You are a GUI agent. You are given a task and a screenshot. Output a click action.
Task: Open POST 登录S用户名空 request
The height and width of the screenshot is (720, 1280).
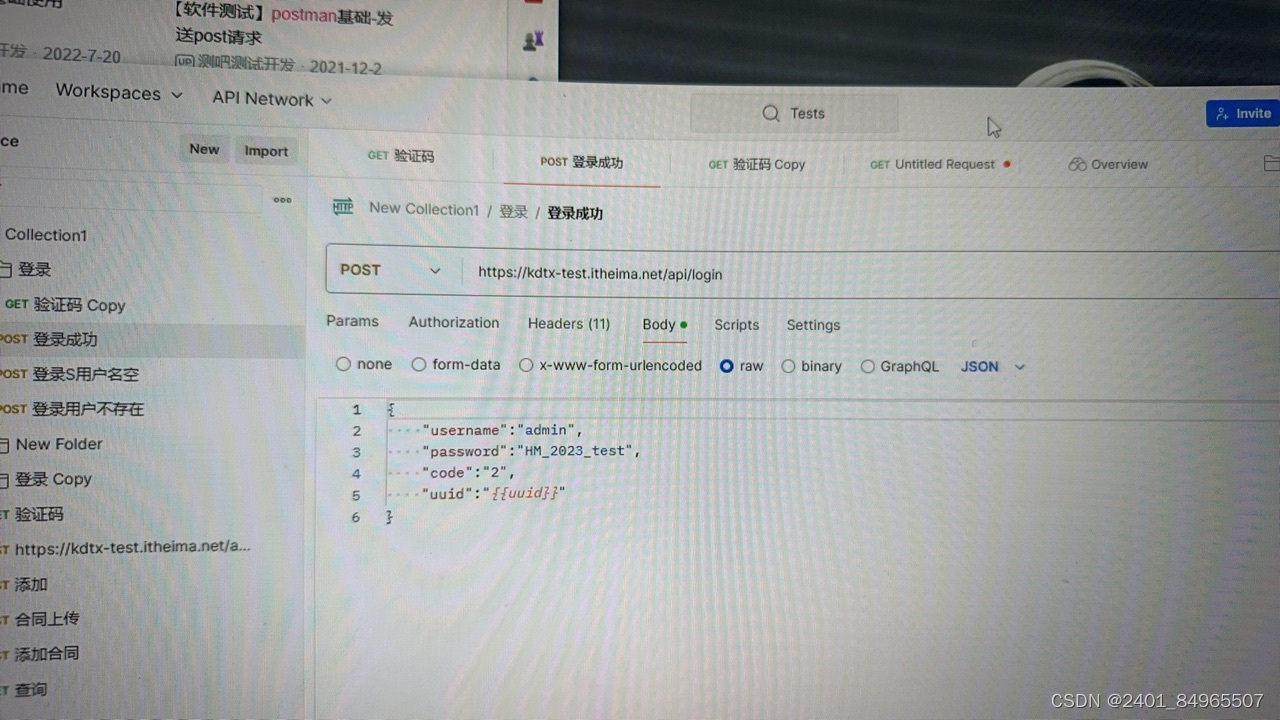[x=69, y=374]
